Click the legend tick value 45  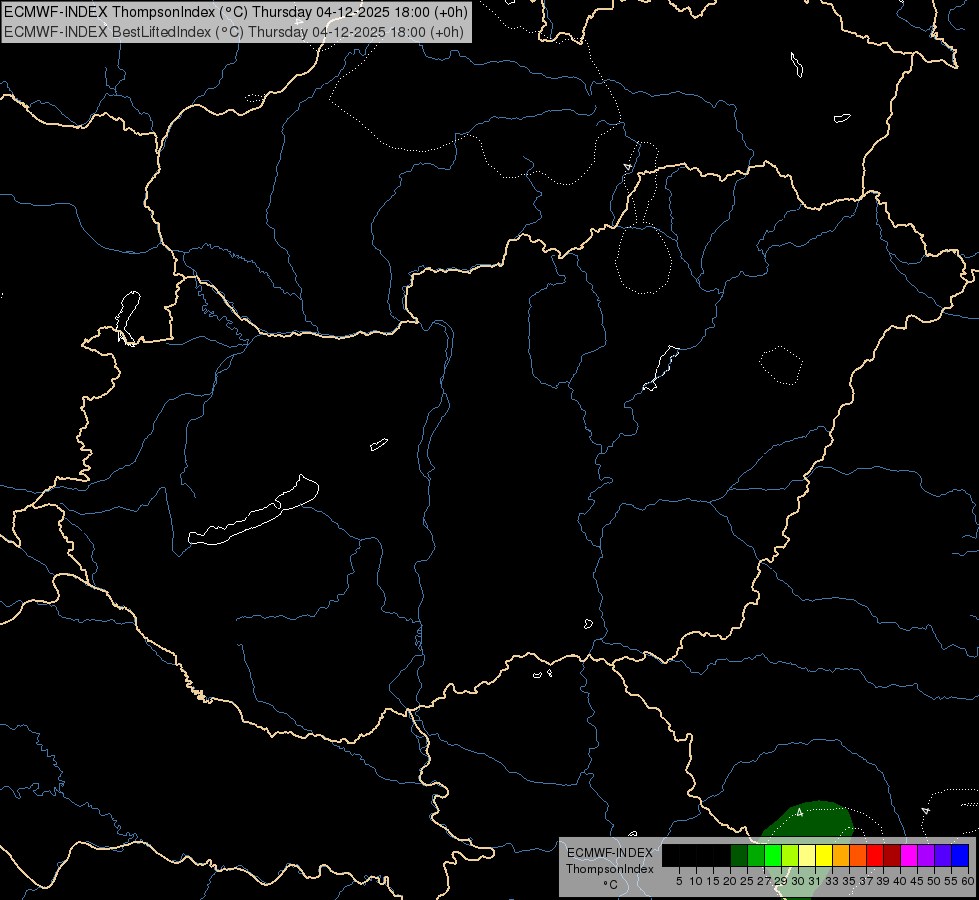tap(917, 881)
